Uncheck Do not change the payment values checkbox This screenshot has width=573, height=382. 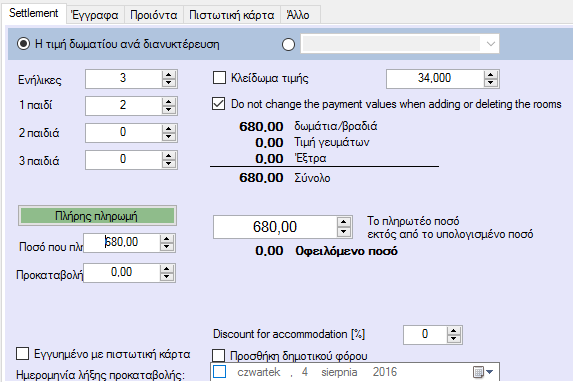pos(219,104)
